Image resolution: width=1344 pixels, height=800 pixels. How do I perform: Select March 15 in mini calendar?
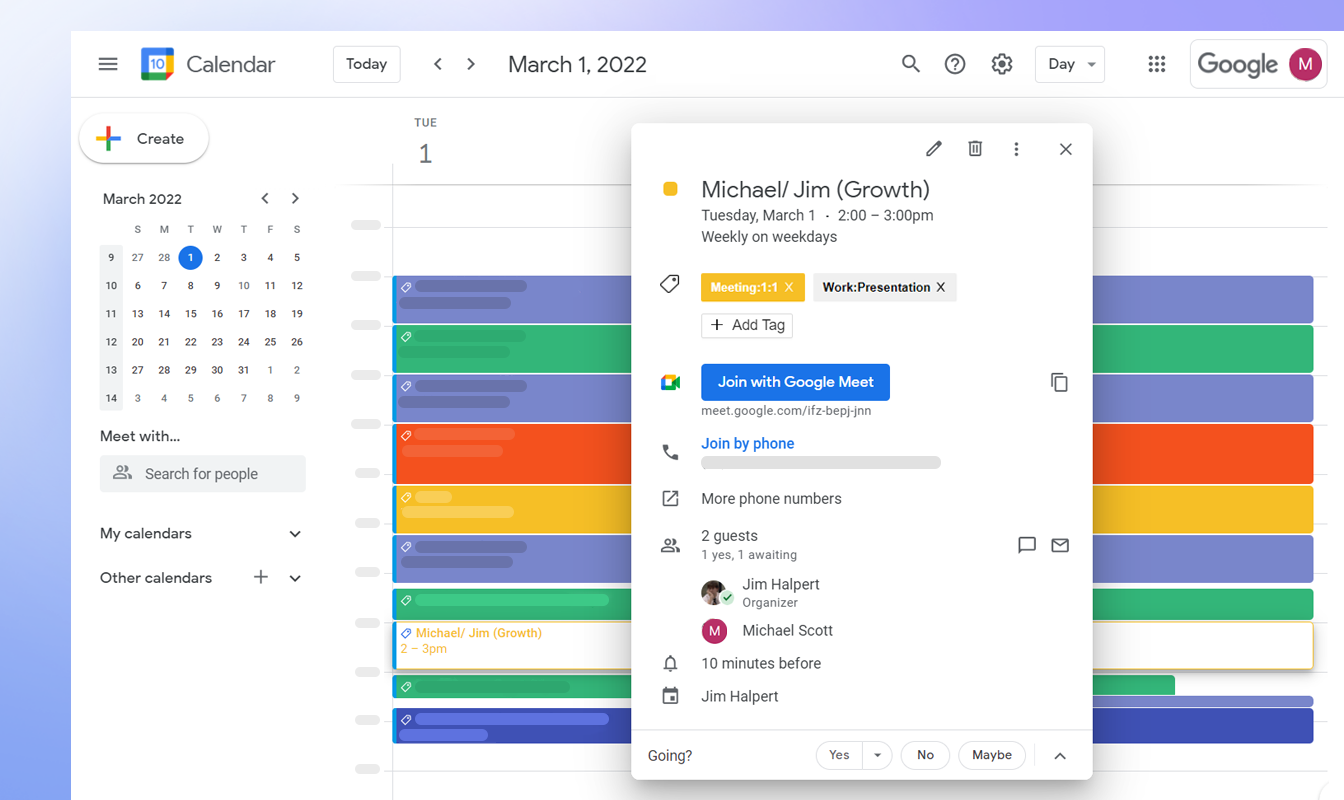[190, 314]
